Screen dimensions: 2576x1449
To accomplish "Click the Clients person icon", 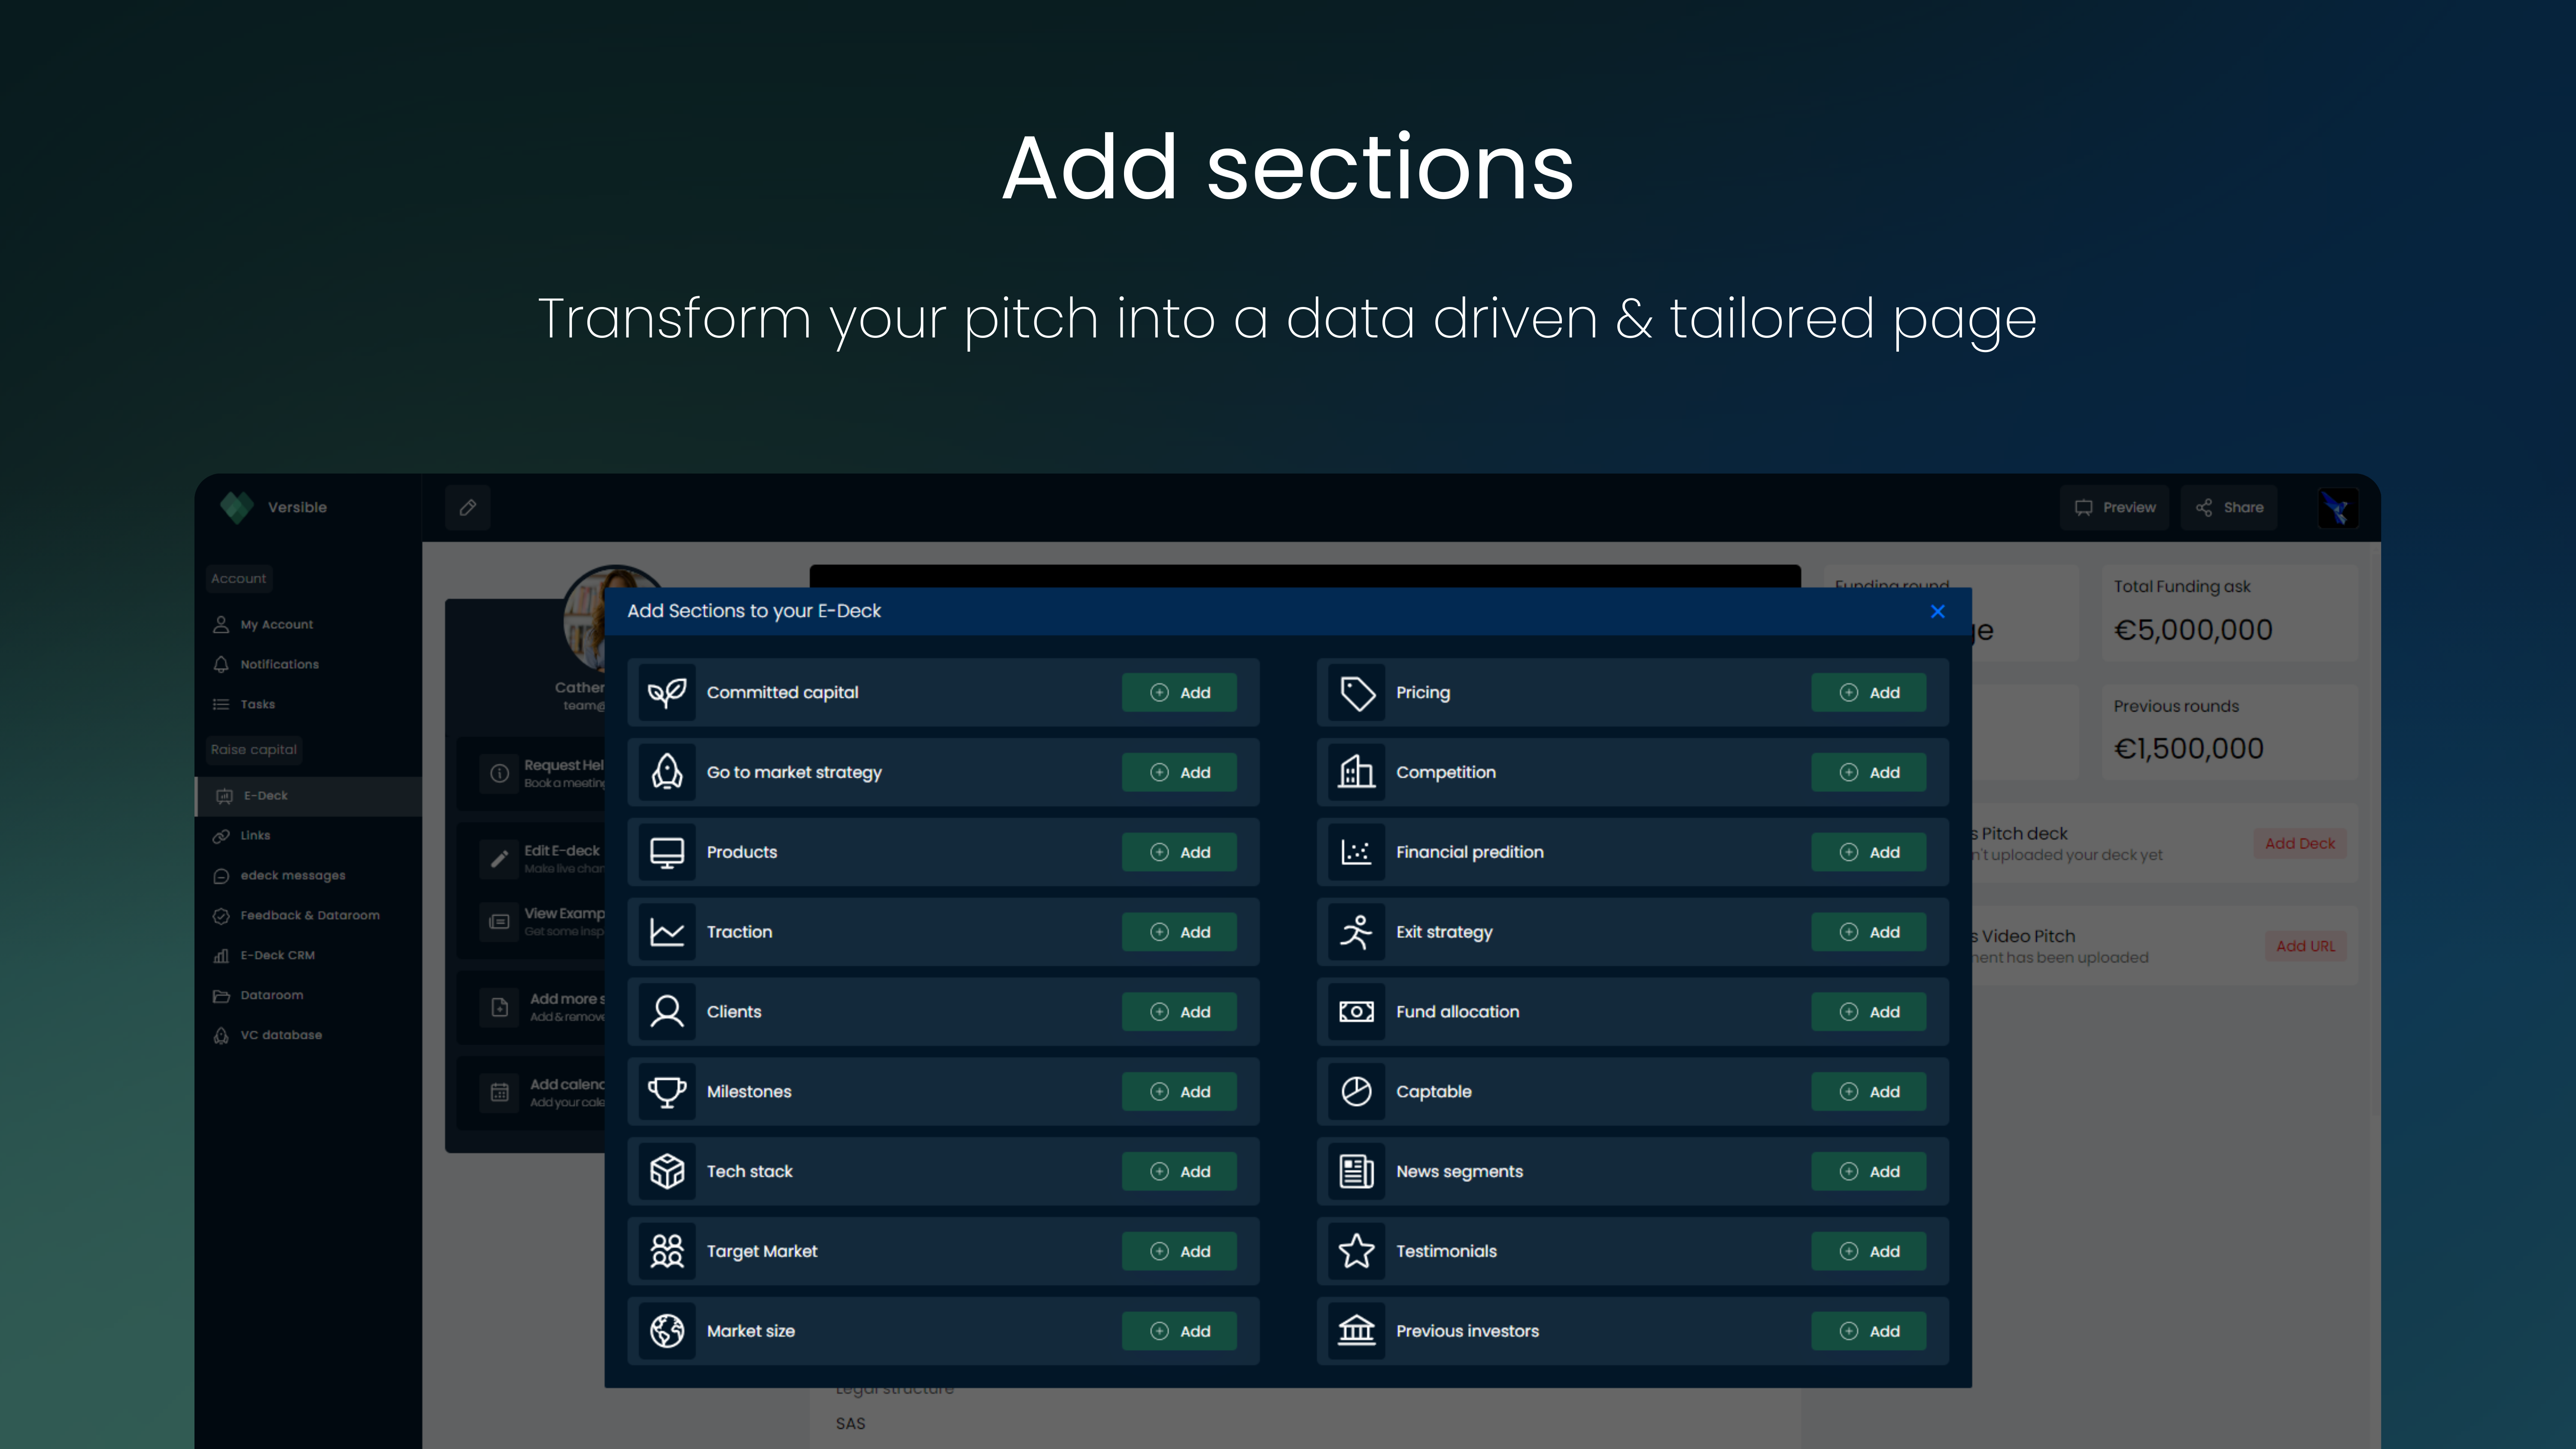I will tap(667, 1012).
